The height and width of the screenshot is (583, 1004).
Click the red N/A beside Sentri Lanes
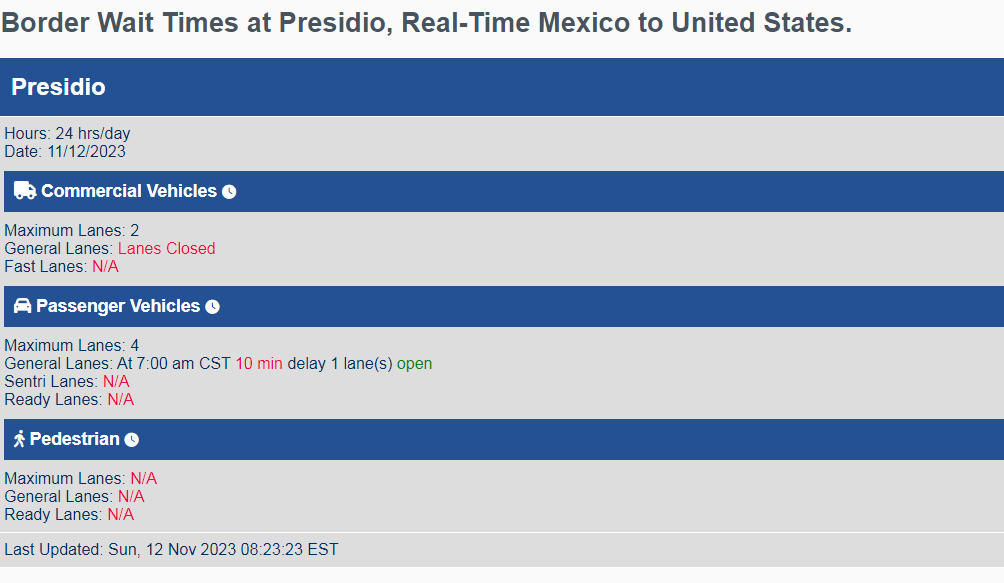(x=115, y=381)
